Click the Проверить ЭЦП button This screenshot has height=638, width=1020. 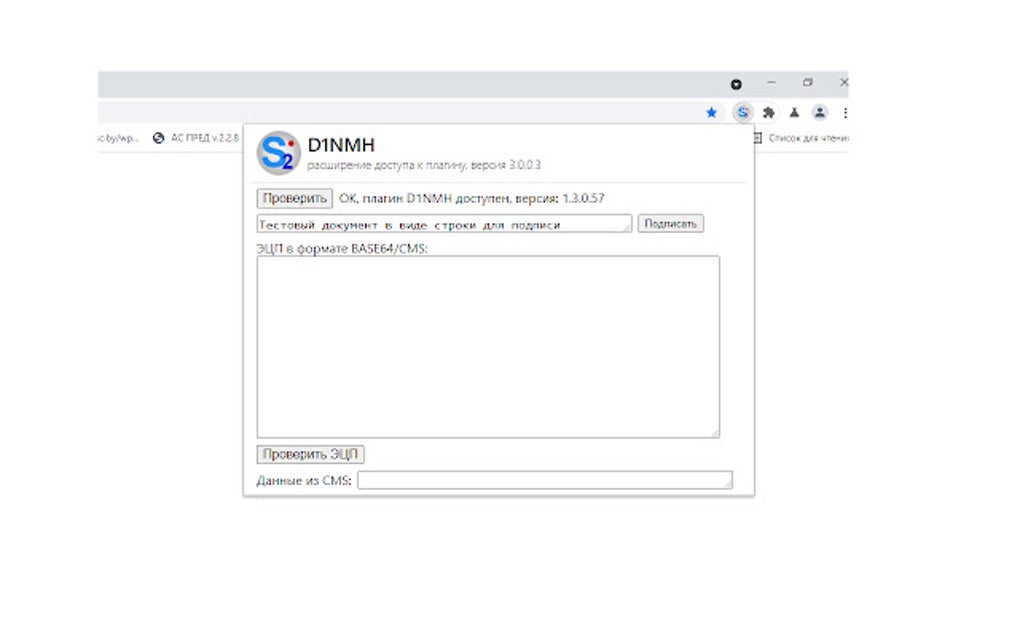coord(310,454)
